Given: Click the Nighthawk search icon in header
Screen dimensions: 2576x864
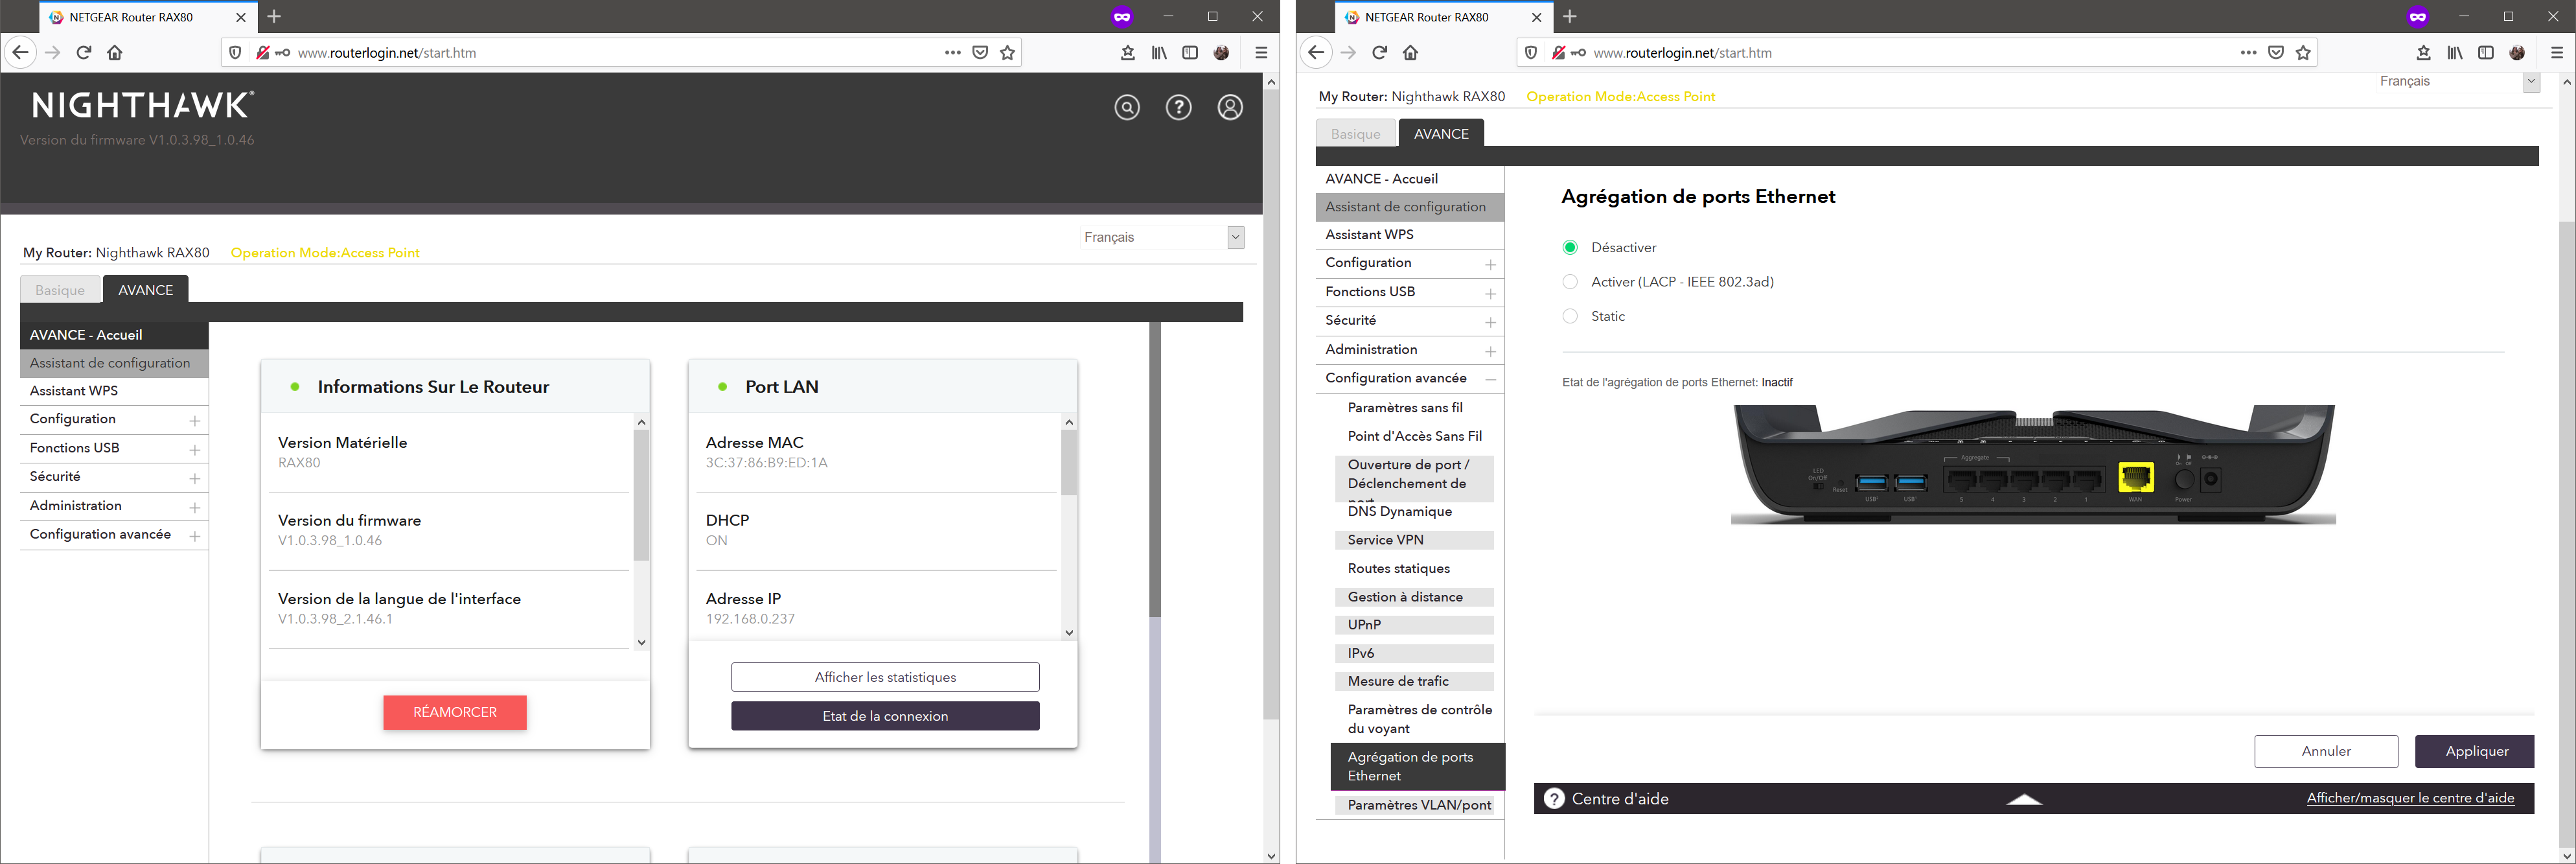Looking at the screenshot, I should coord(1127,108).
